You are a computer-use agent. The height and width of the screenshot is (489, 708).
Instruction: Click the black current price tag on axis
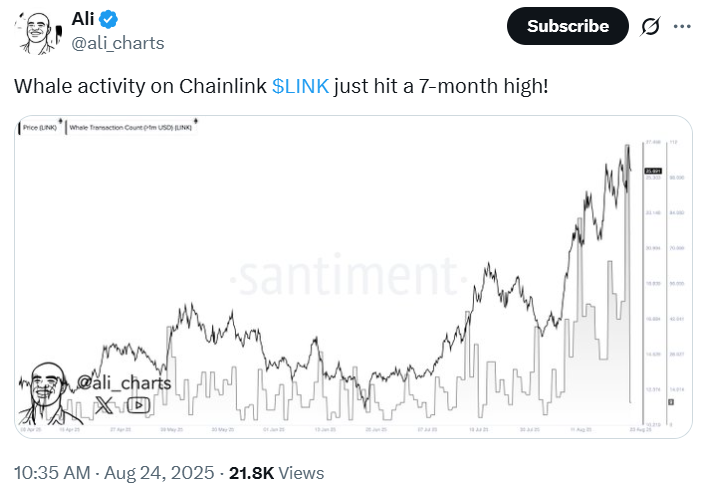653,171
